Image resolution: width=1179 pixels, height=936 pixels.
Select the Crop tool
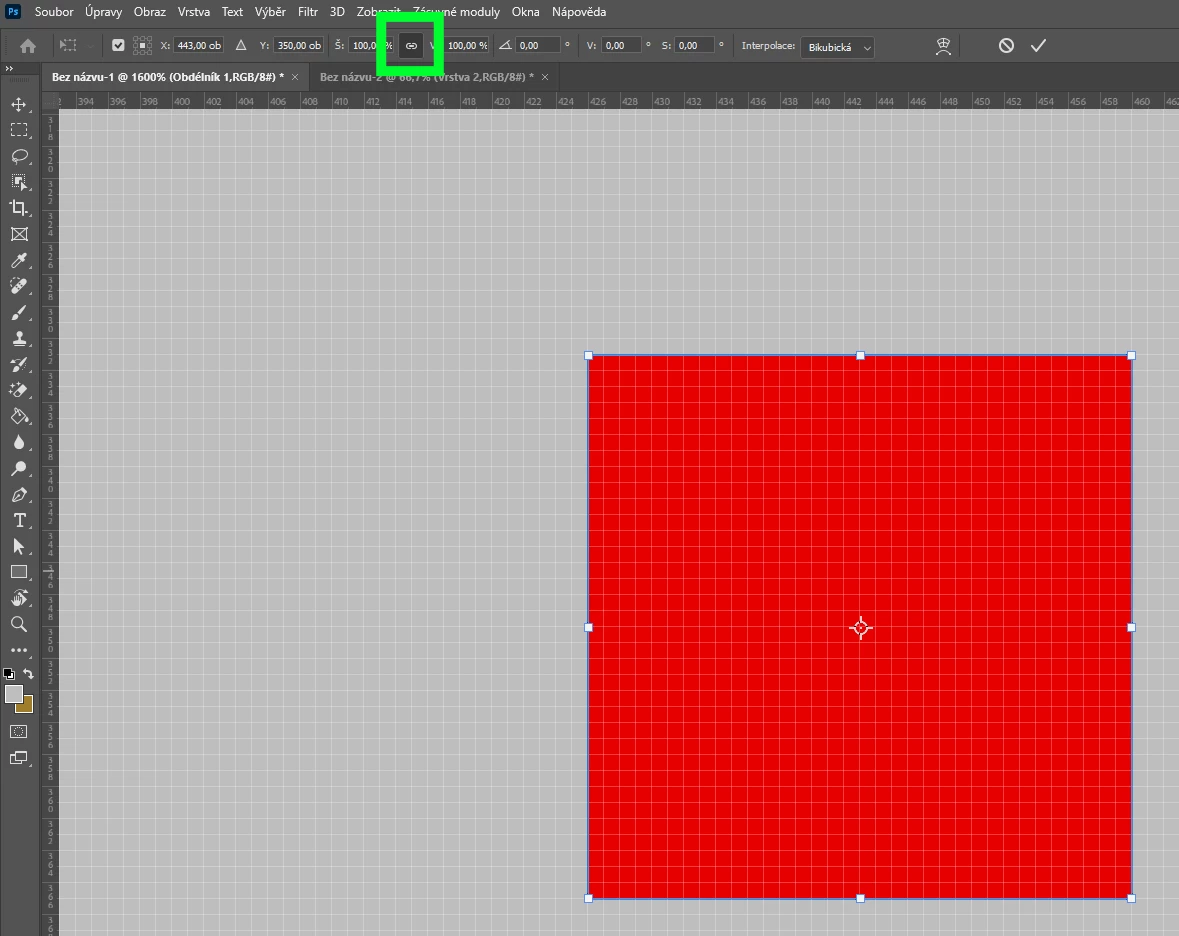tap(19, 208)
